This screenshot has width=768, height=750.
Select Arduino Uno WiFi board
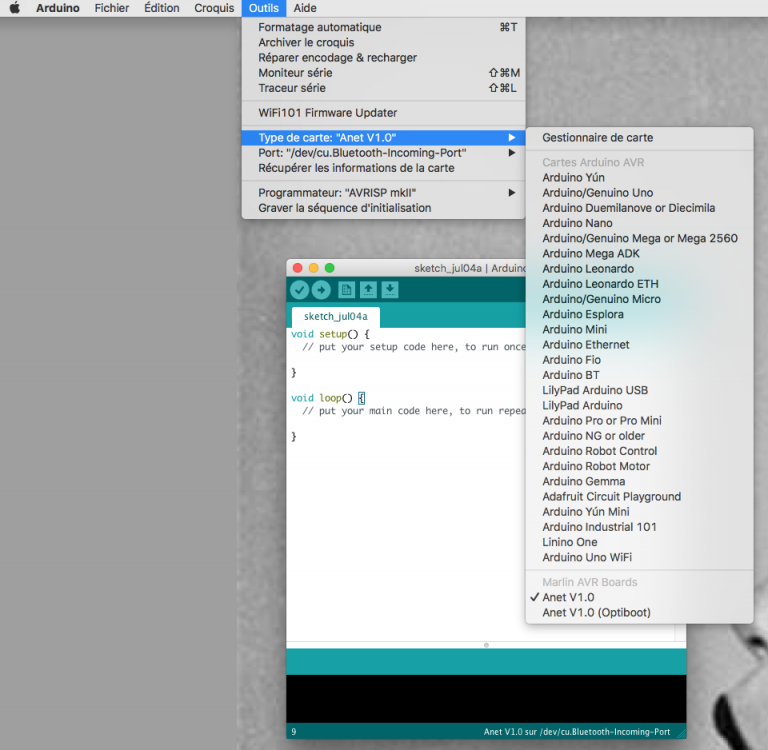pos(639,557)
